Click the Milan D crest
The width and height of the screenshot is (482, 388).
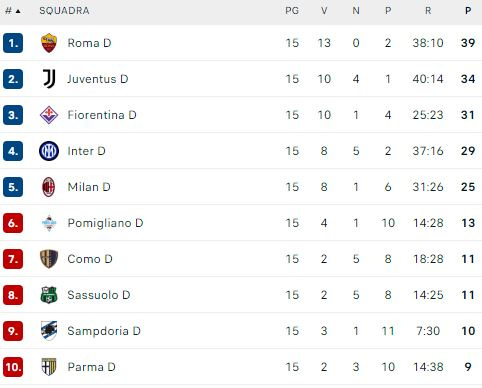49,187
